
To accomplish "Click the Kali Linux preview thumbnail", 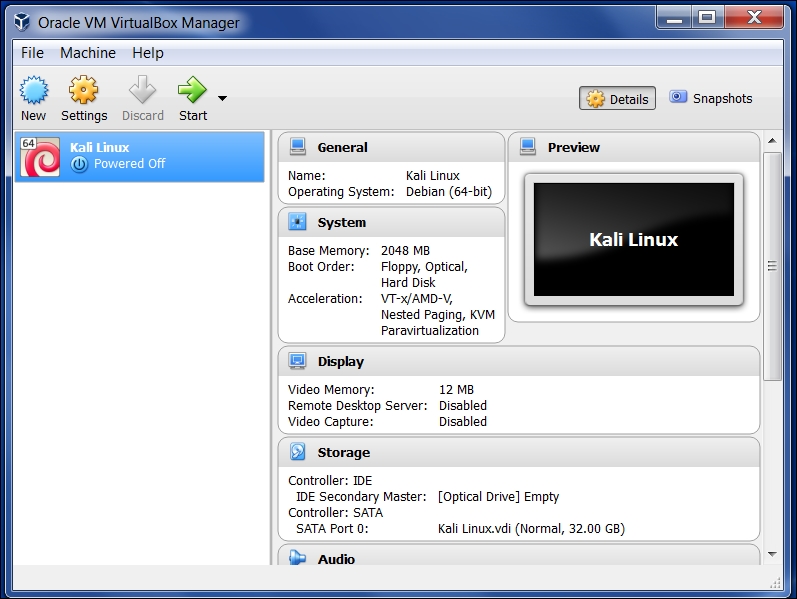I will coord(633,240).
